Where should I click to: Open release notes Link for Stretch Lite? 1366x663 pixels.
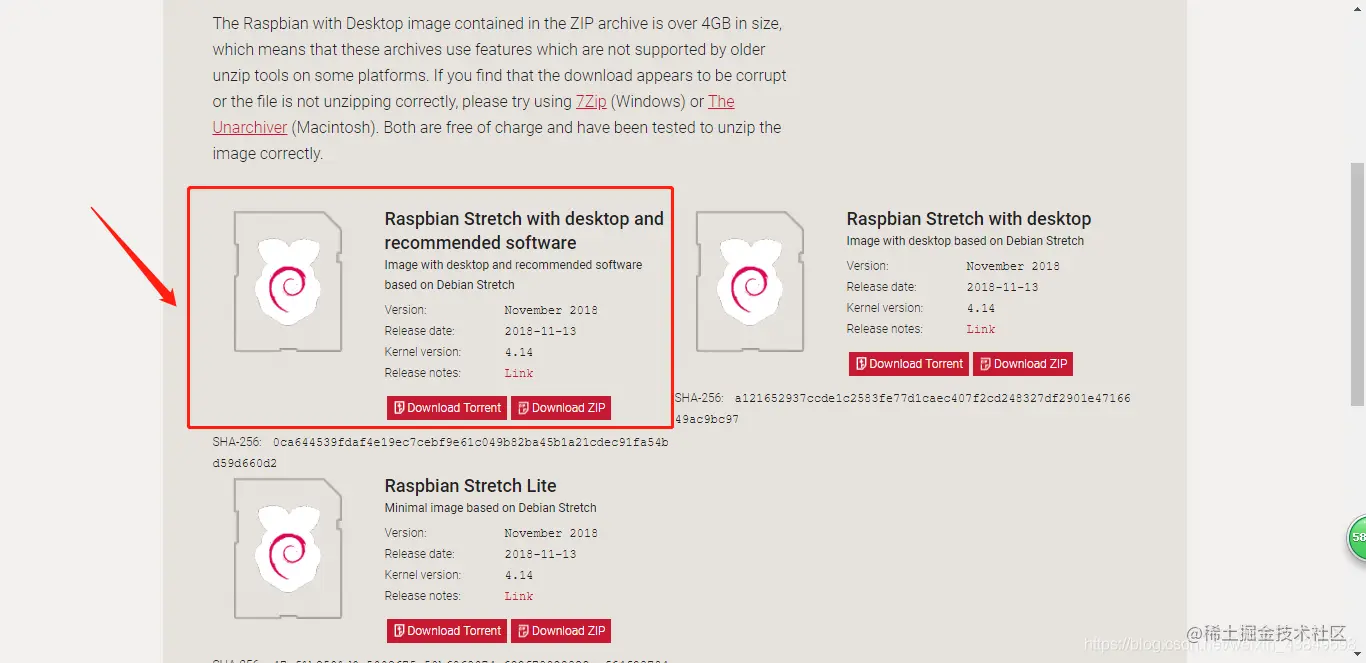519,596
